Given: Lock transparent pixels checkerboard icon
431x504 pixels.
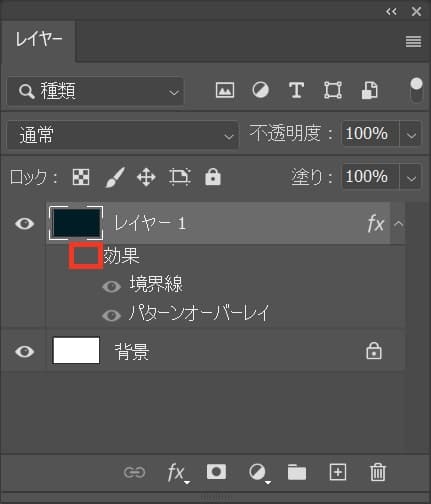Looking at the screenshot, I should (x=81, y=177).
